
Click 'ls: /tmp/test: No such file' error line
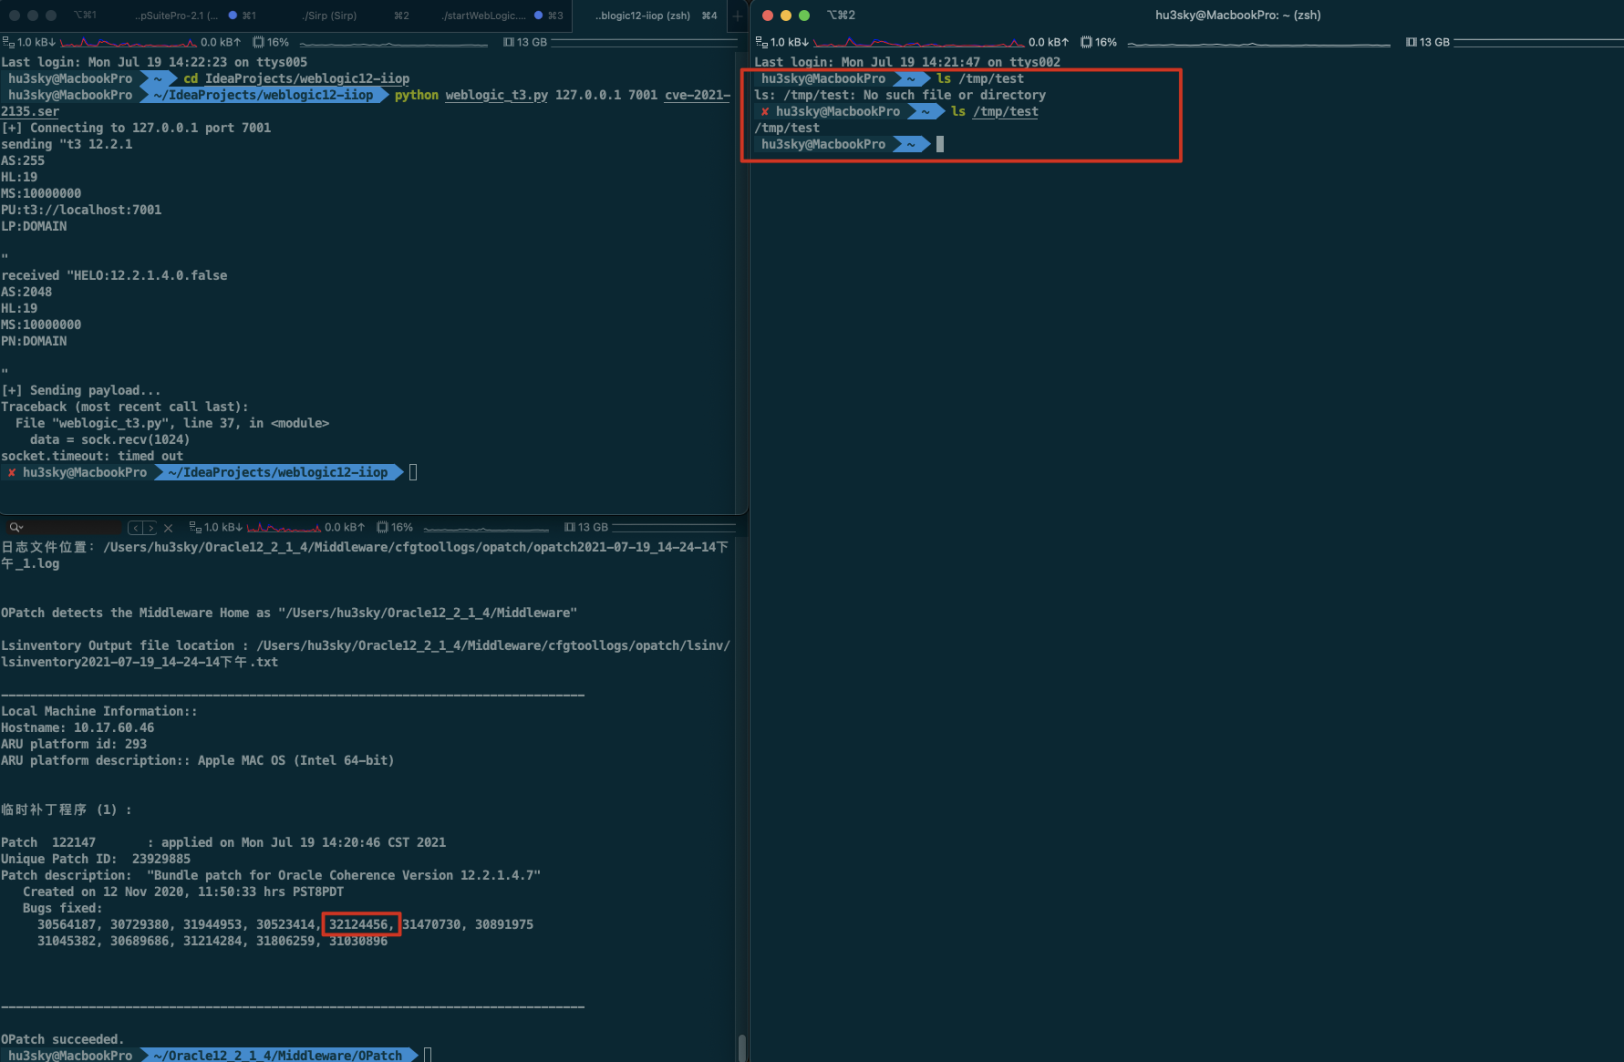[900, 95]
